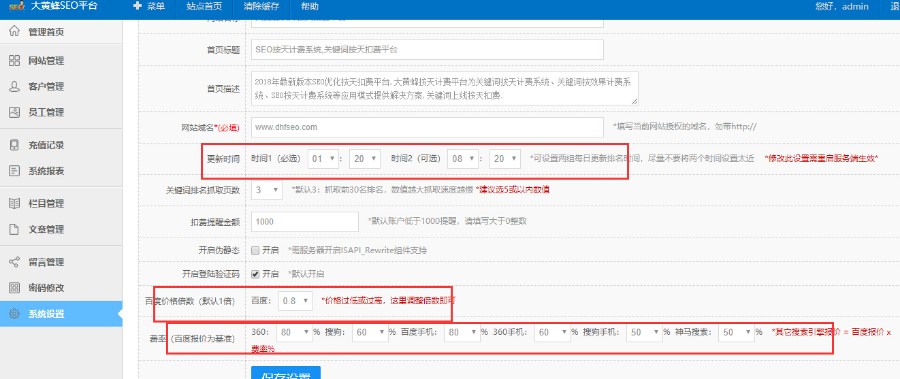Focus the 首页标题 input field

coord(428,49)
